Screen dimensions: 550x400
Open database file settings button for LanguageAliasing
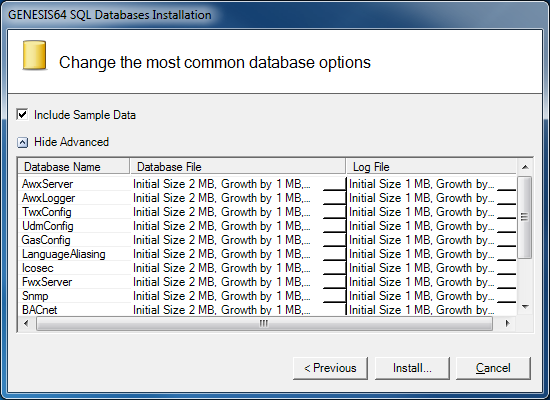click(x=334, y=254)
